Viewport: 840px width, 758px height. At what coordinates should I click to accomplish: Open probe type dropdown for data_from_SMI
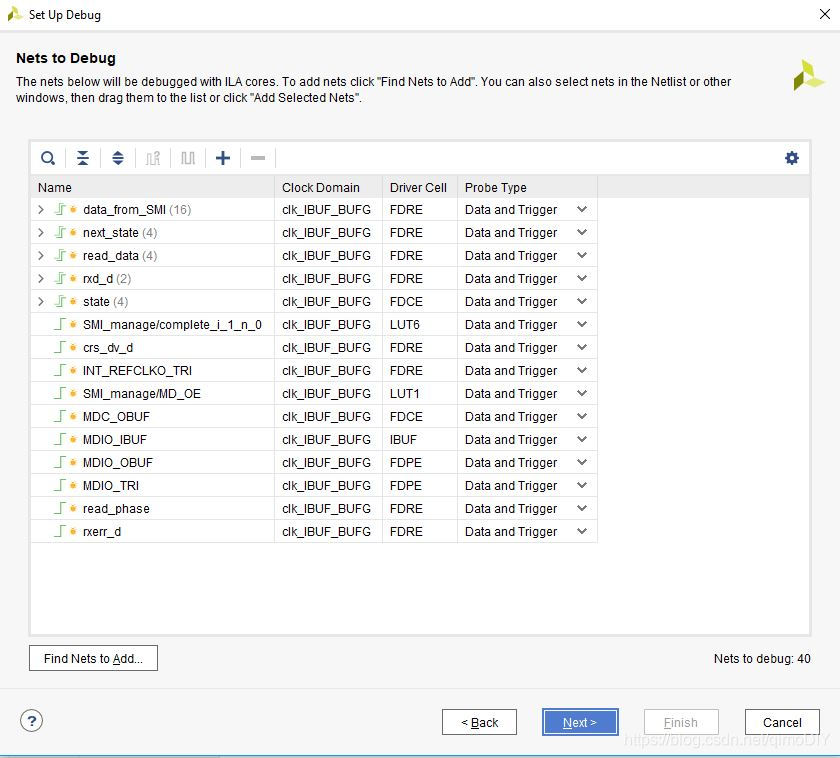(582, 209)
